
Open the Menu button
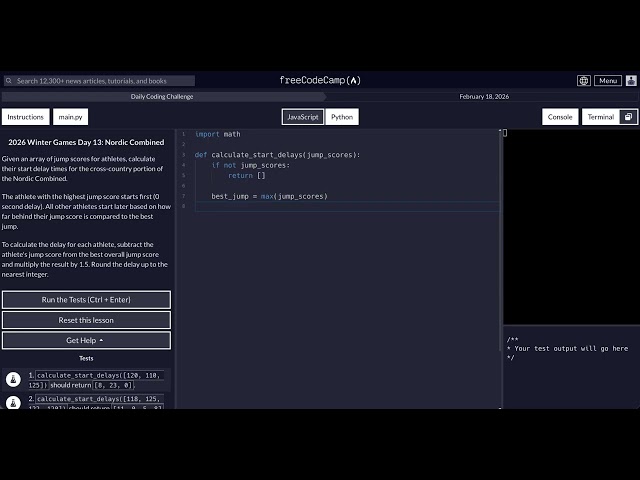point(608,81)
